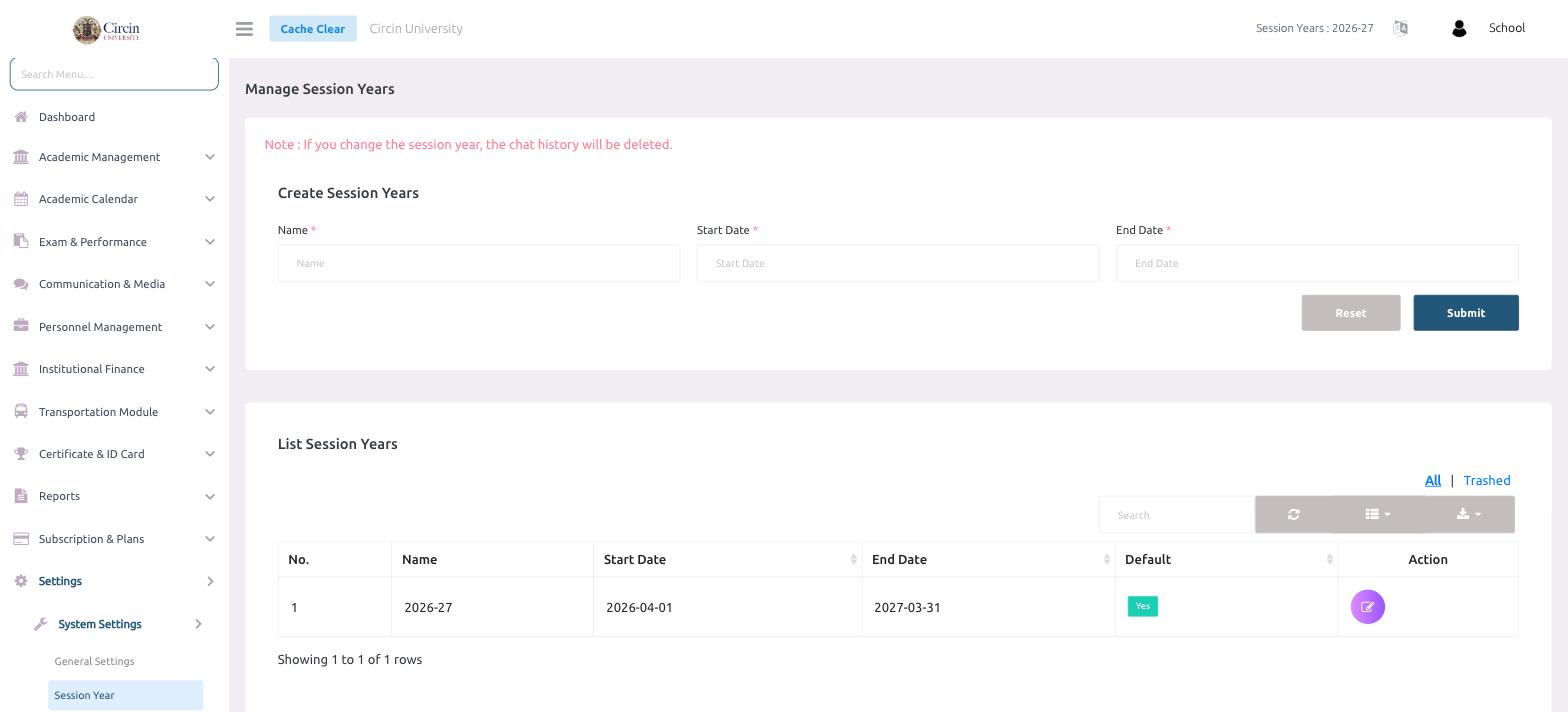This screenshot has height=712, width=1568.
Task: Click Session Years : 2026-27 header text
Action: point(1314,28)
